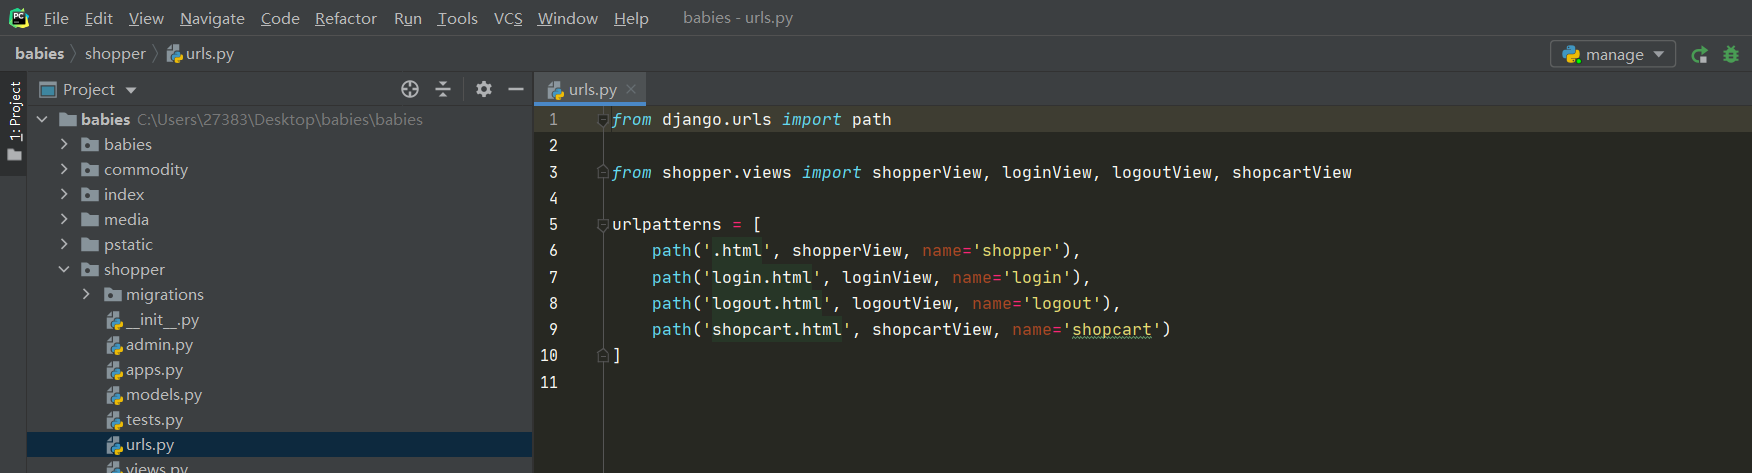Click shopperView in the import line
This screenshot has height=473, width=1752.
pos(926,172)
